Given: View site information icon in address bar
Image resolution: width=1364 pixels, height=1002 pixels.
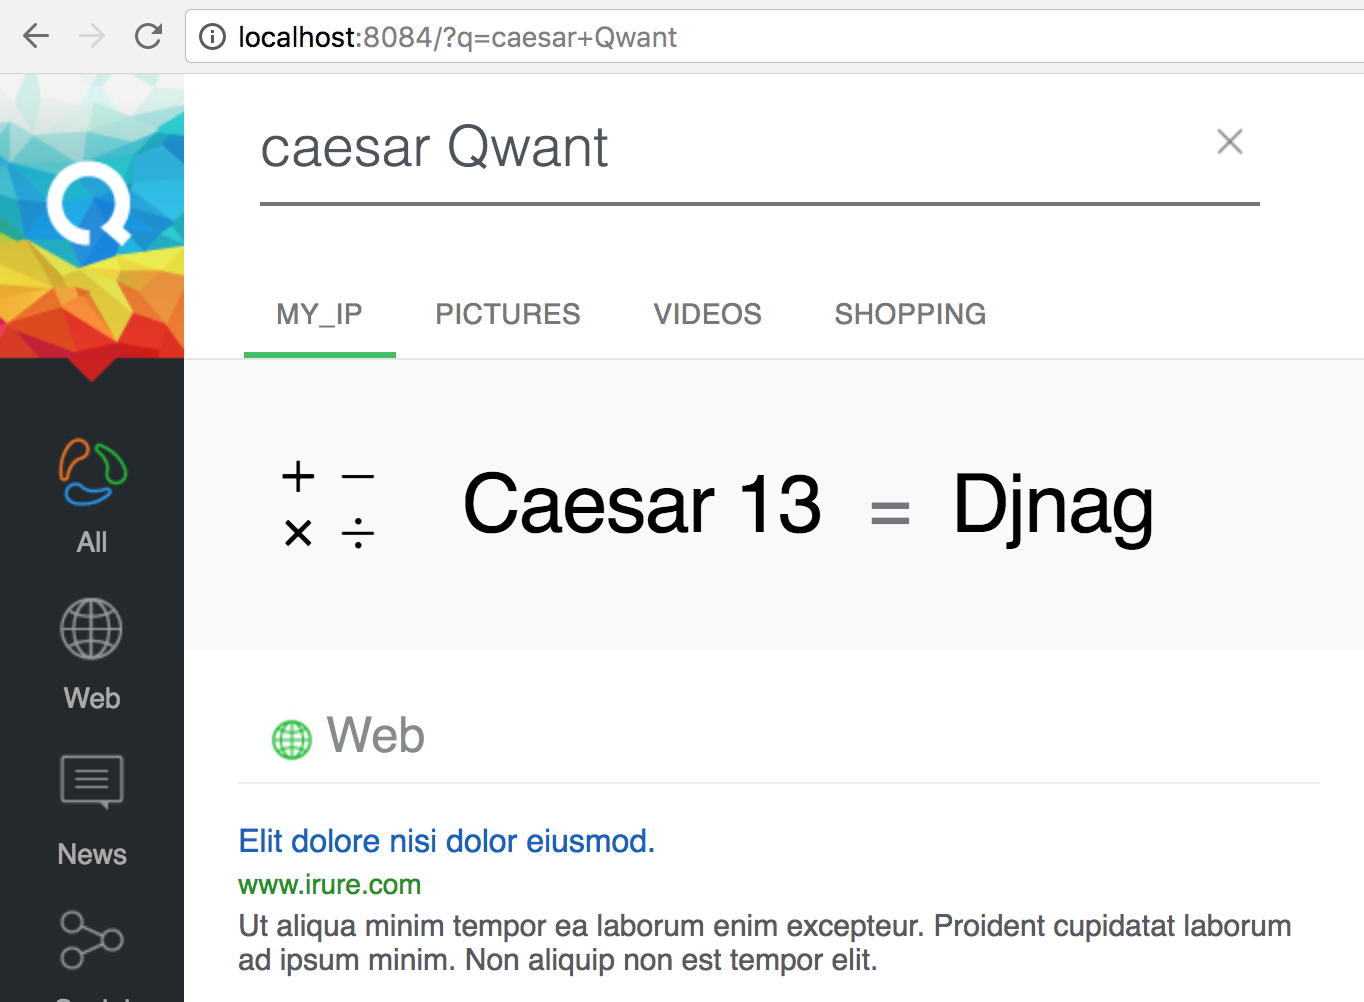Looking at the screenshot, I should pyautogui.click(x=212, y=37).
